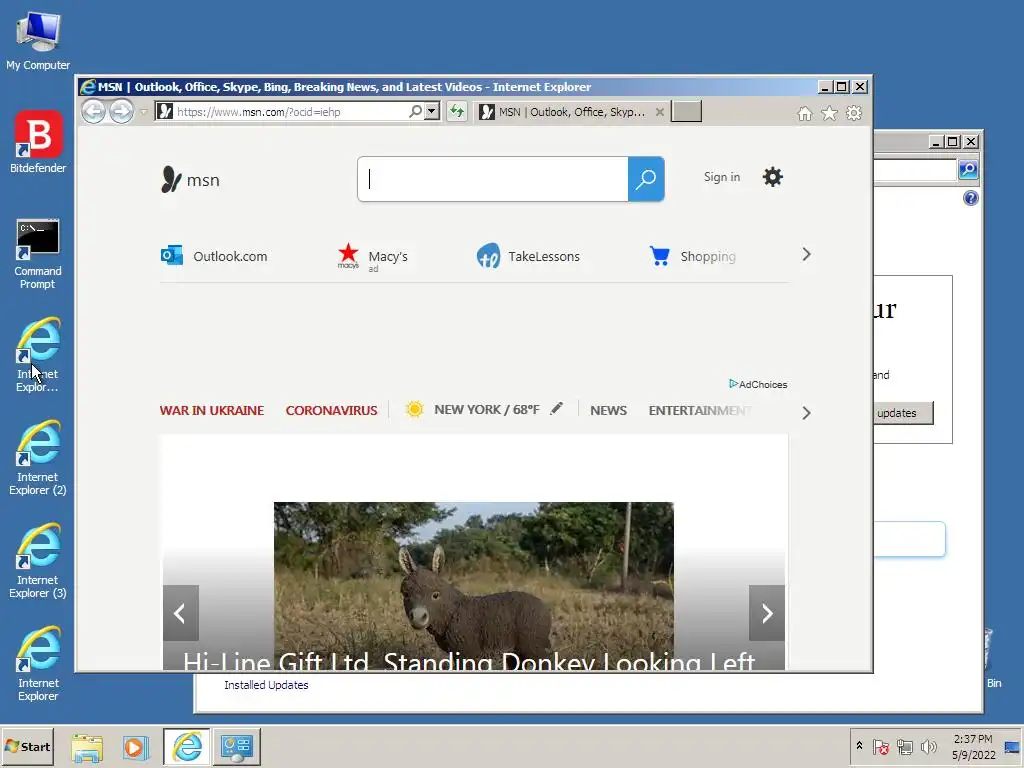Viewport: 1024px width, 768px height.
Task: Show more shortcuts with right chevron
Action: coord(806,255)
